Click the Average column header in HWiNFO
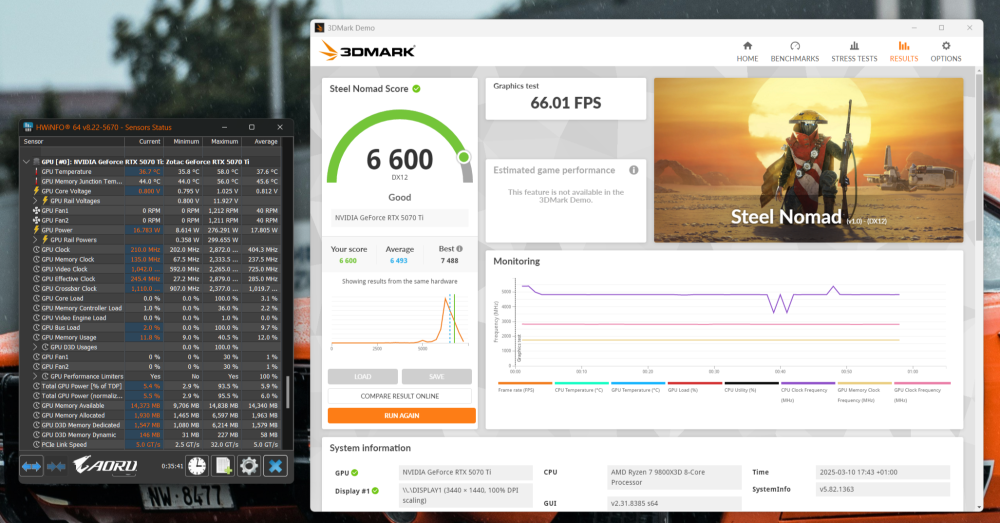This screenshot has width=1000, height=523. [x=261, y=142]
